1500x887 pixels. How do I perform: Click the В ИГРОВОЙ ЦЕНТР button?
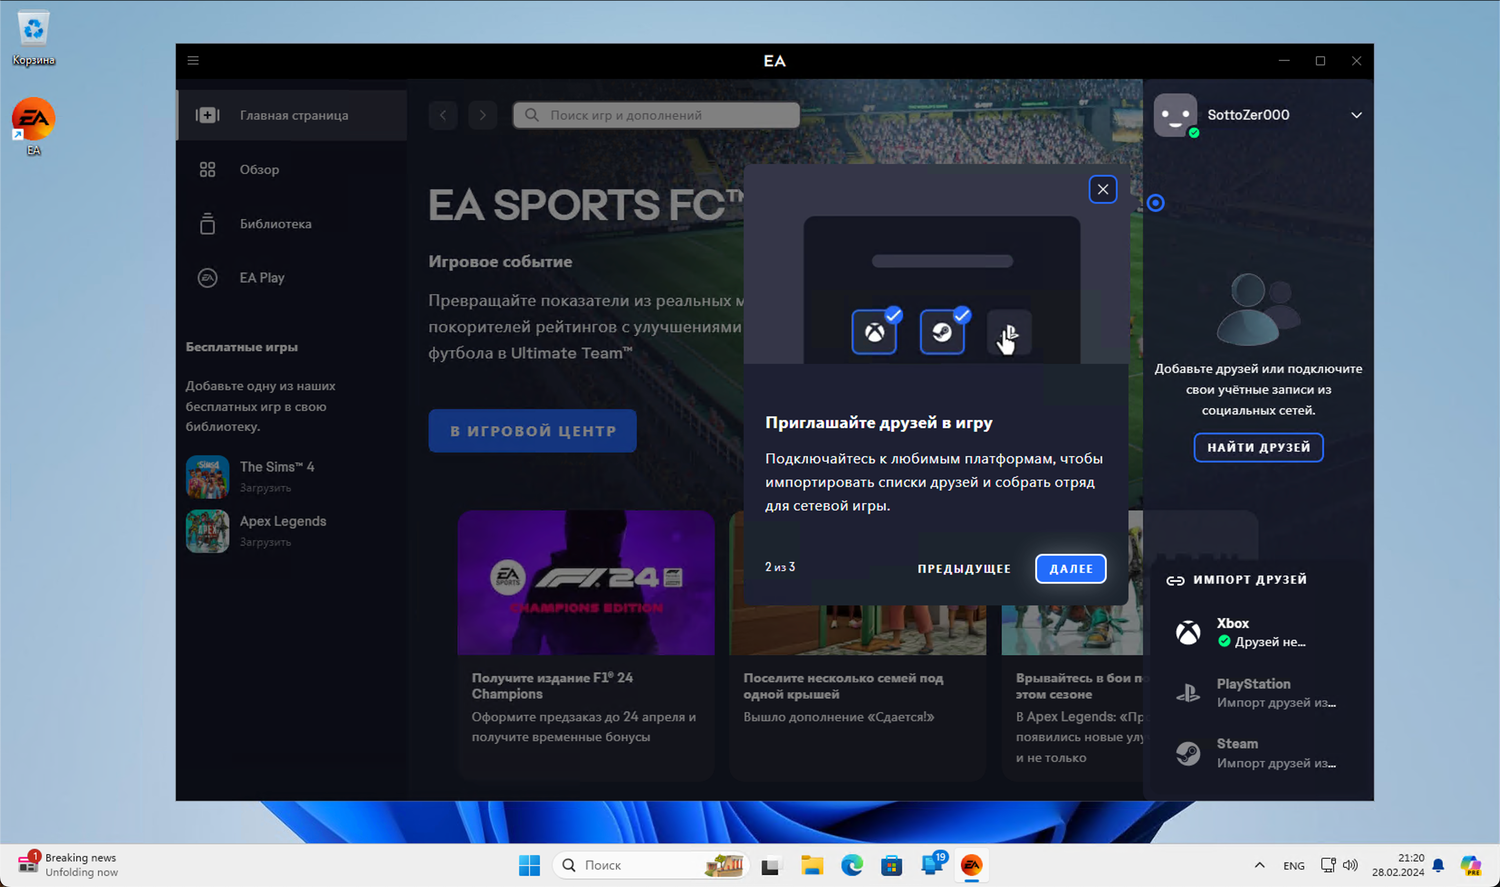tap(533, 431)
